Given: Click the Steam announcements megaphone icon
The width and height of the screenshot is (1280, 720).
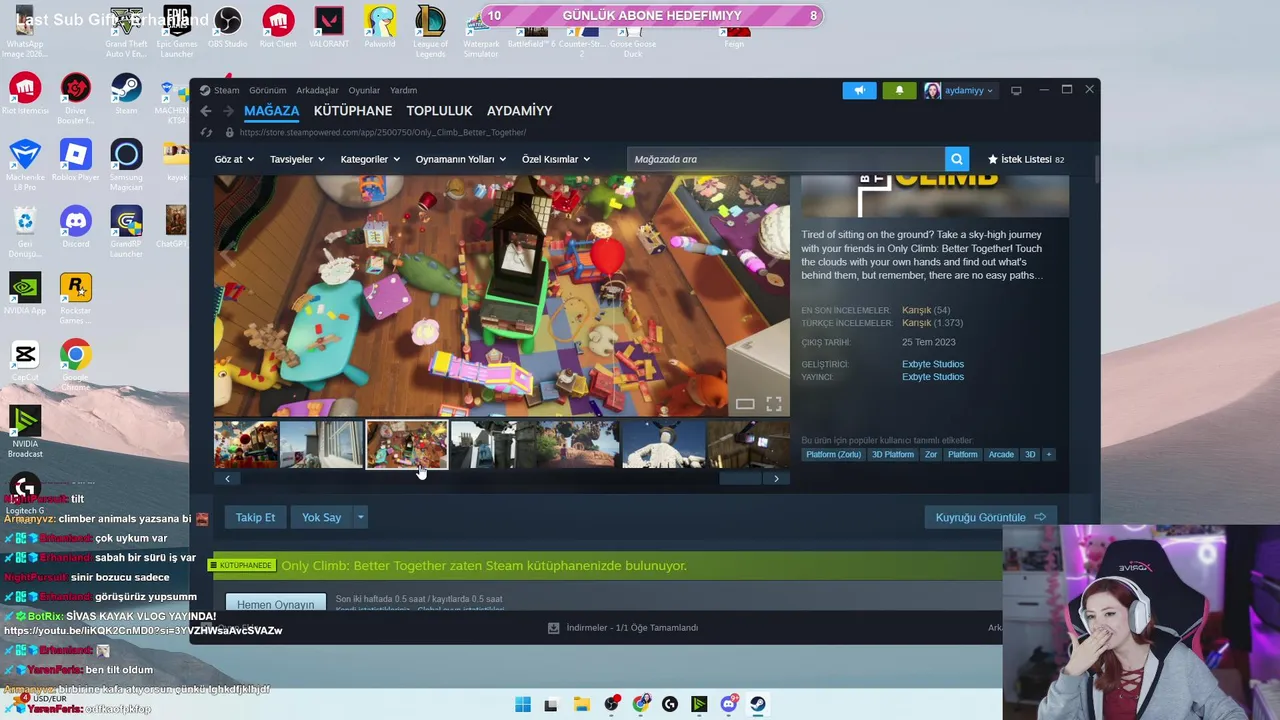Looking at the screenshot, I should coord(859,90).
